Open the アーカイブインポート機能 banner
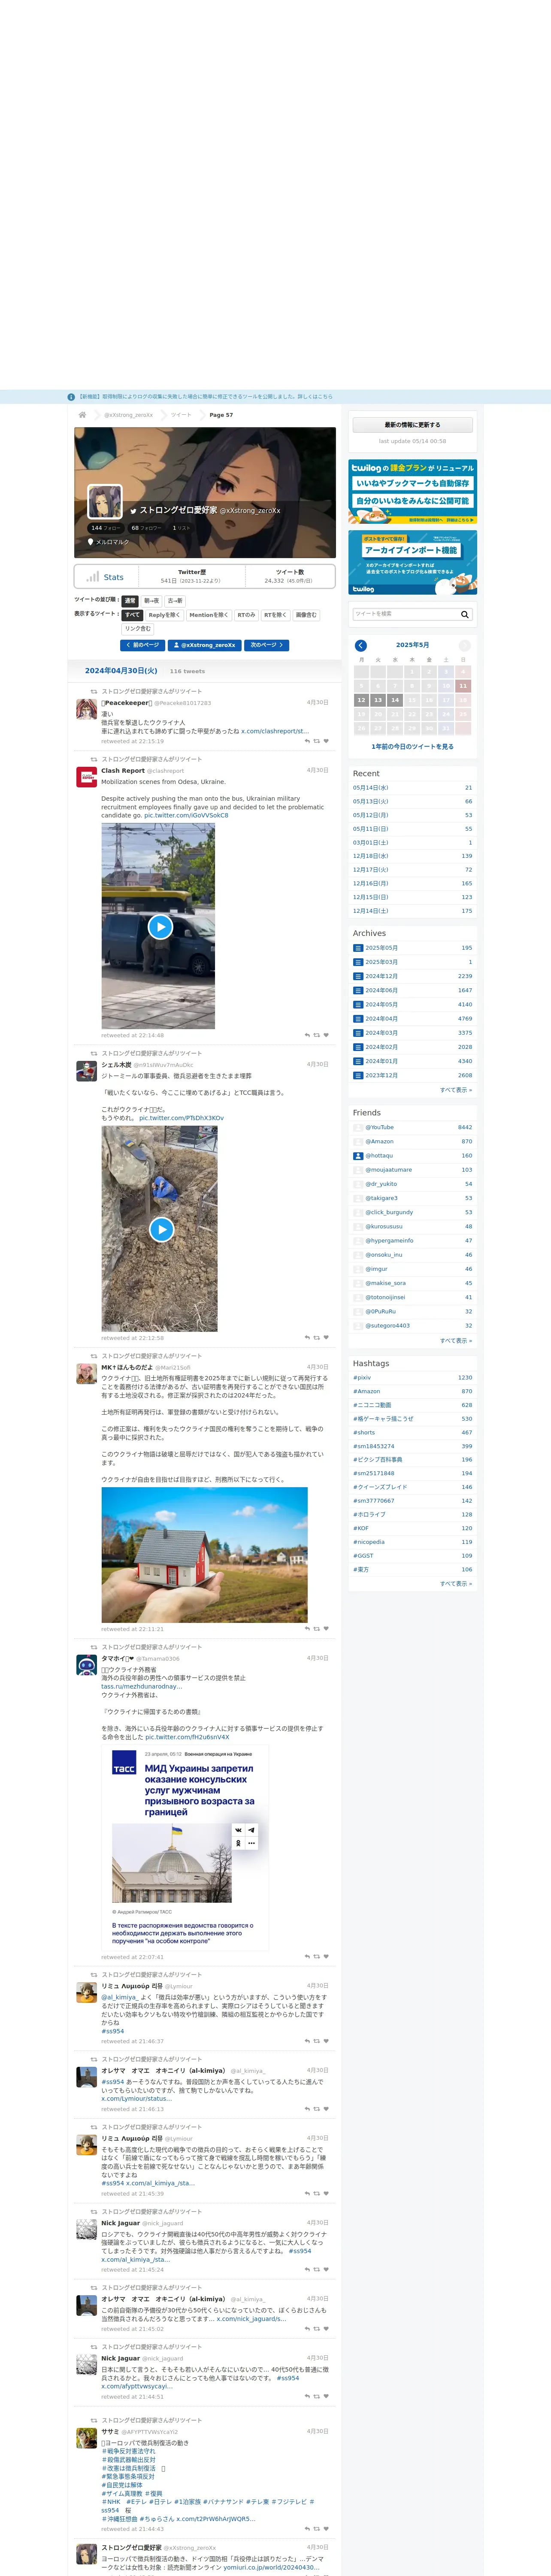The width and height of the screenshot is (551, 2576). 412,563
